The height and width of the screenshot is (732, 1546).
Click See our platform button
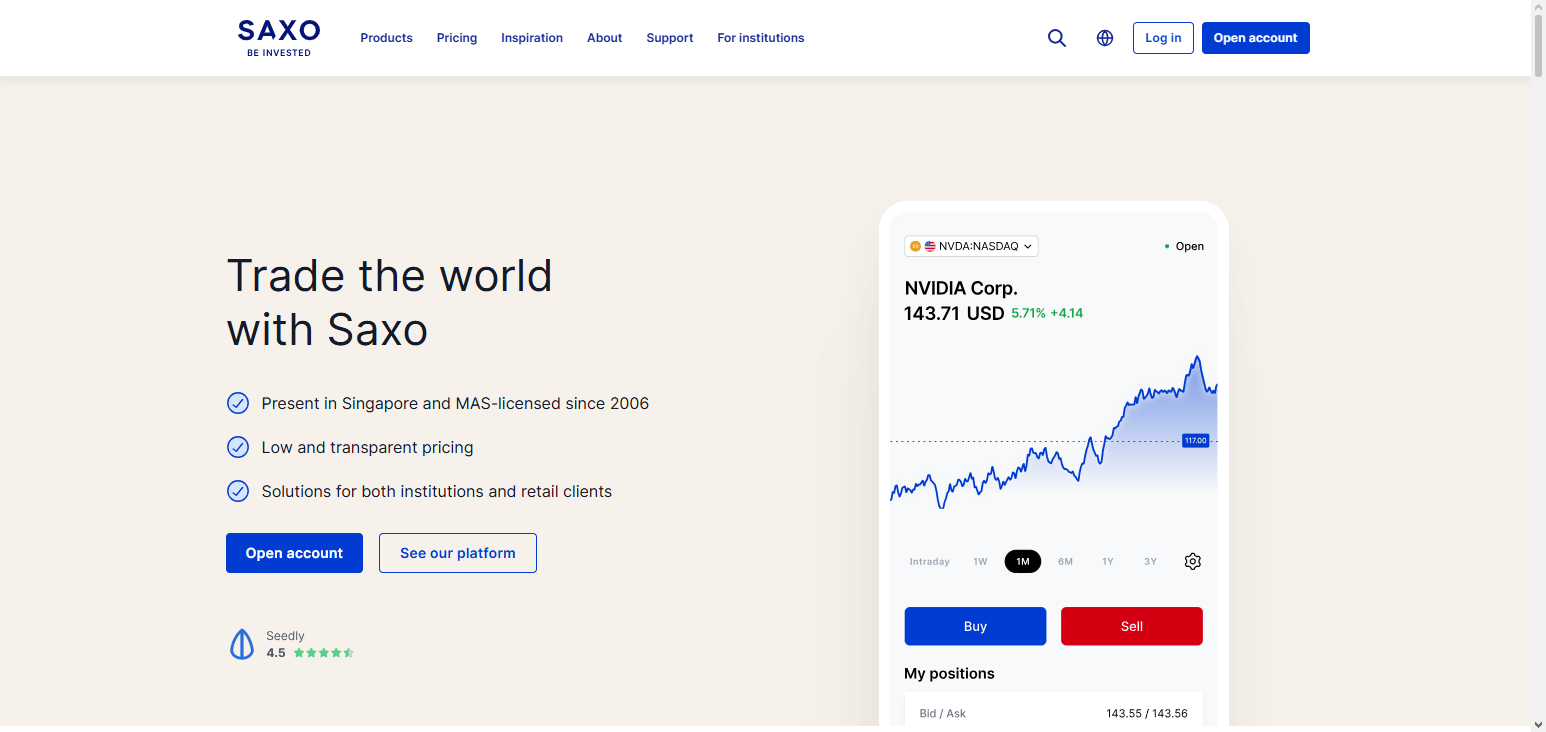[x=458, y=553]
